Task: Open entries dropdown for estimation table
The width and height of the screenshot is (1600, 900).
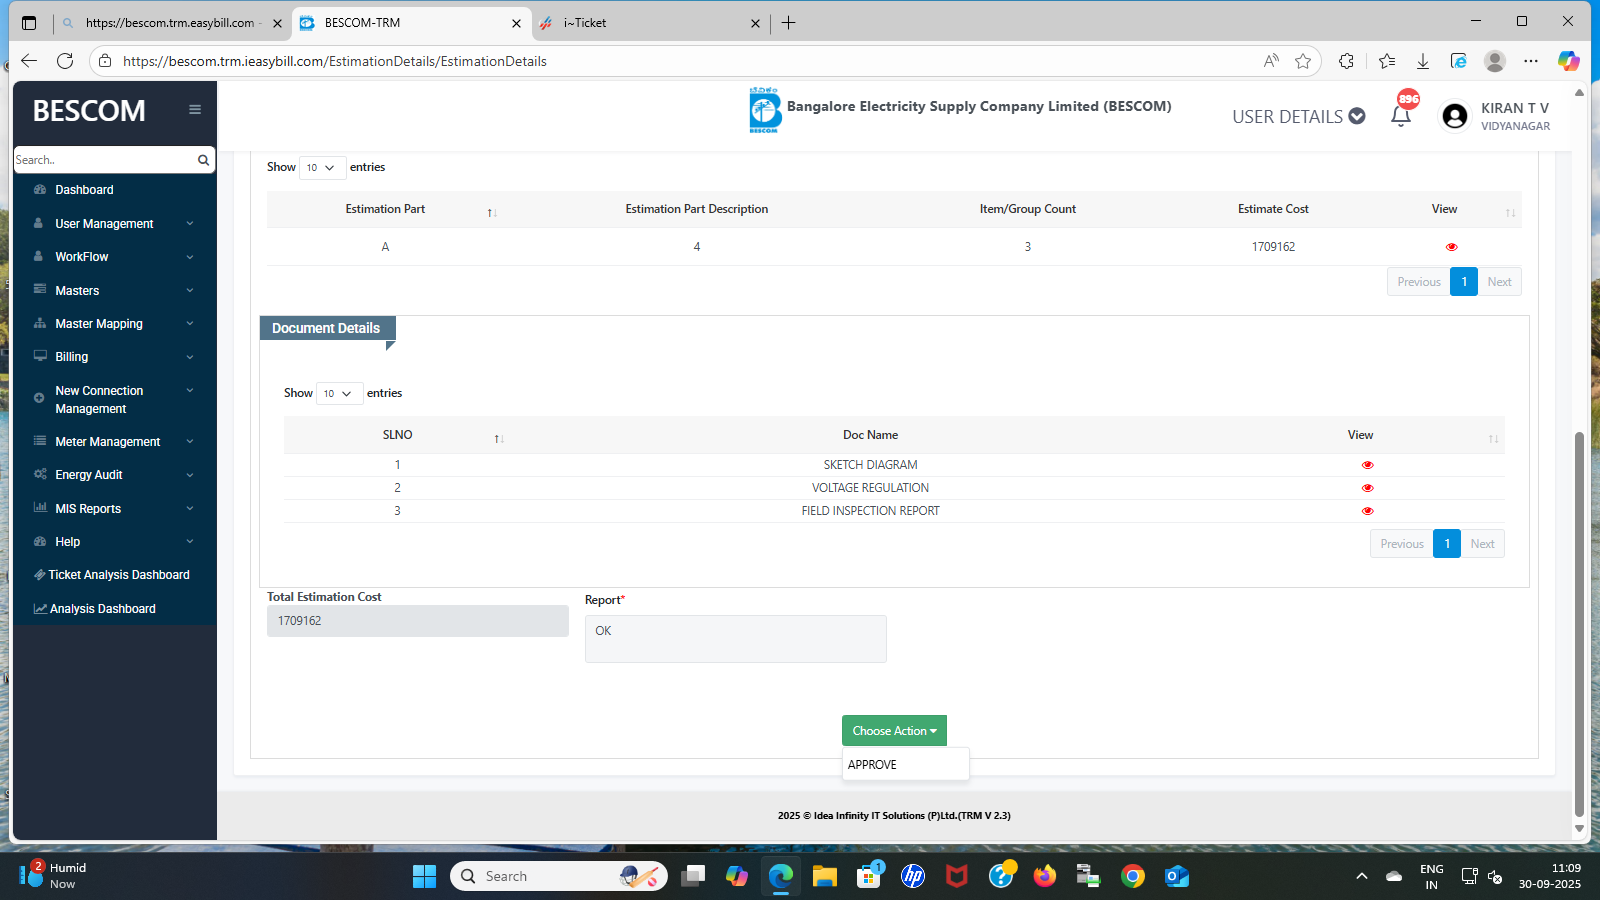Action: click(x=322, y=168)
